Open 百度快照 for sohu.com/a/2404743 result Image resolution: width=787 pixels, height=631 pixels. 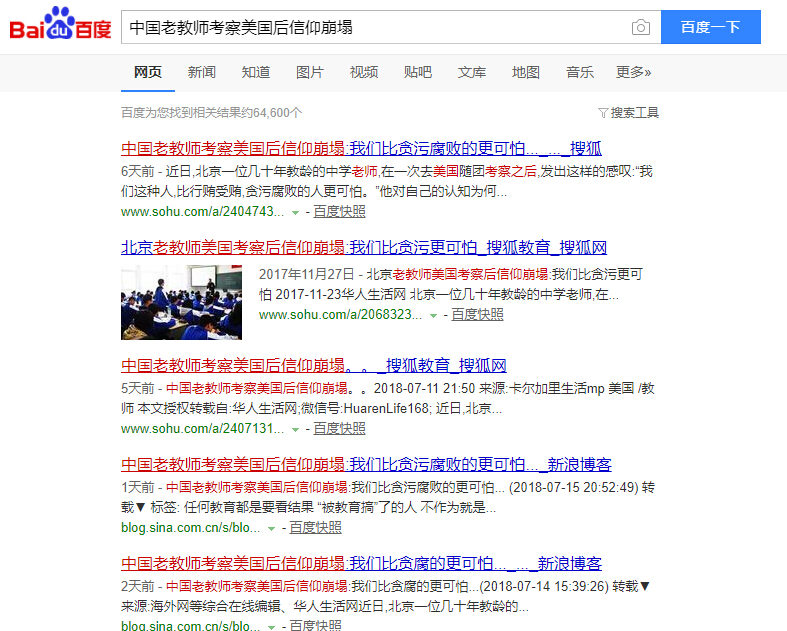[339, 212]
